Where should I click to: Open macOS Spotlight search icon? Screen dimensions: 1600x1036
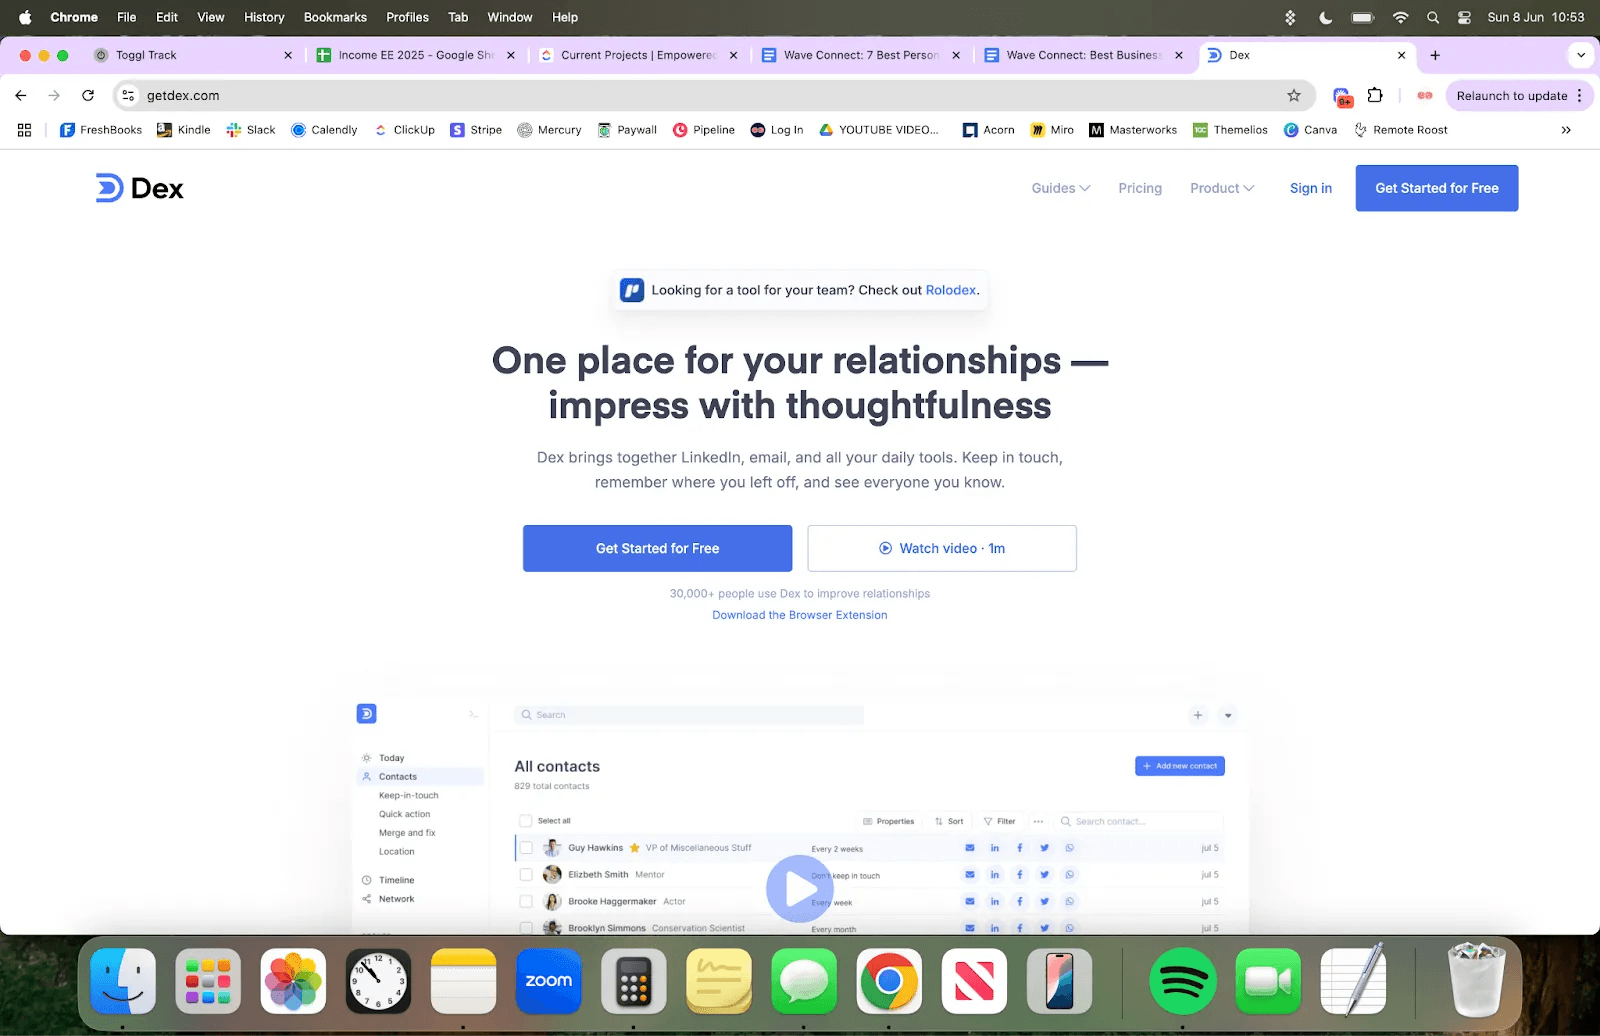click(x=1433, y=17)
